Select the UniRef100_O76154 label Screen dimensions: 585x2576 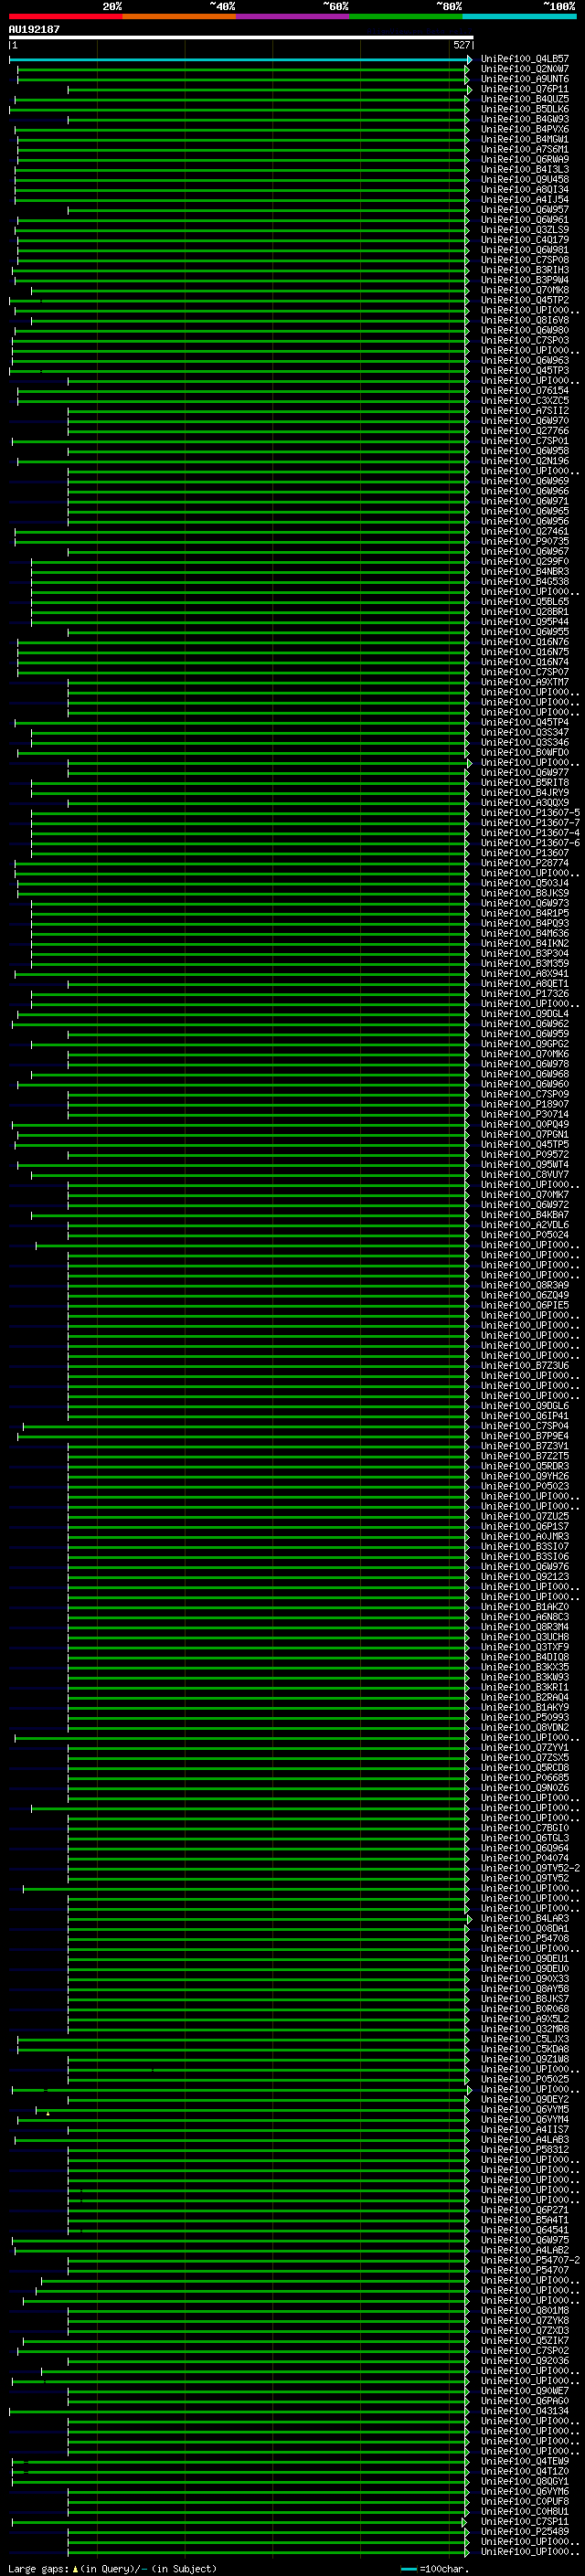[525, 391]
